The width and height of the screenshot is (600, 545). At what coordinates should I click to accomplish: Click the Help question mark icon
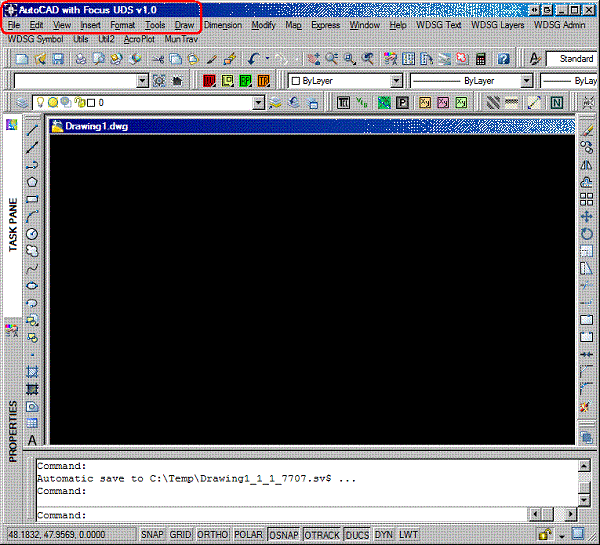coord(504,59)
